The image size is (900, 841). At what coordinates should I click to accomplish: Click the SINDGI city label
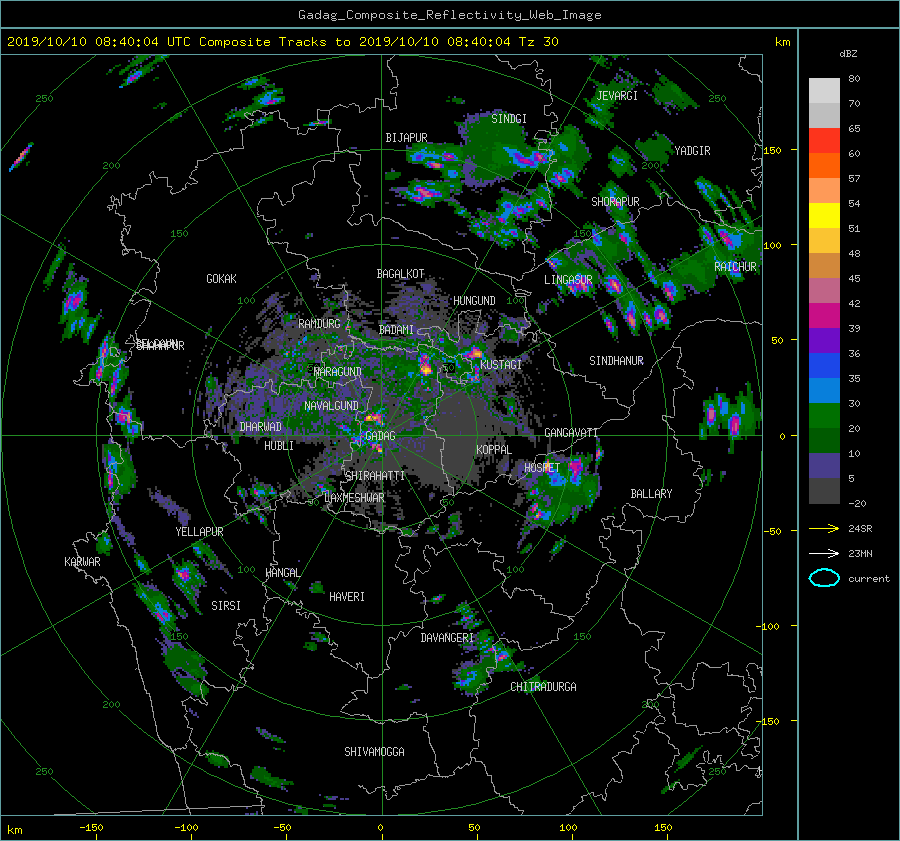point(509,119)
